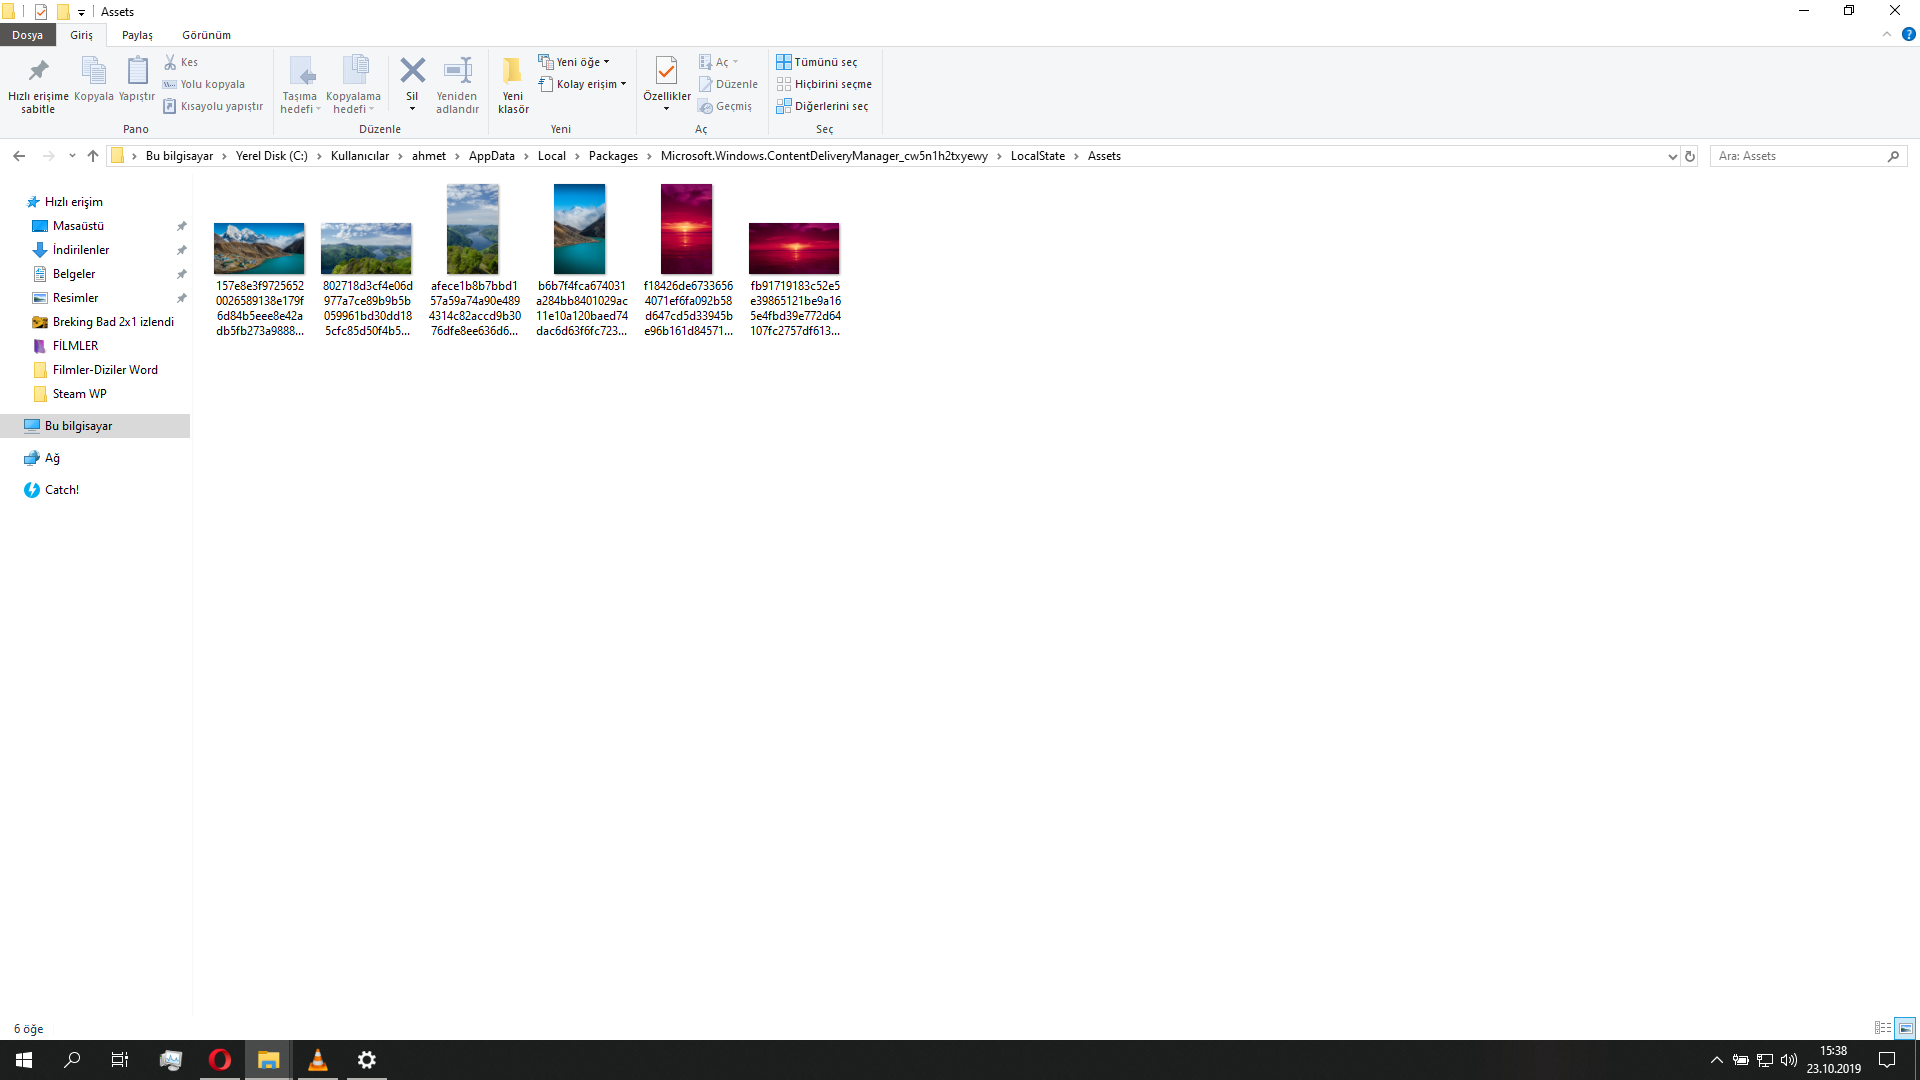Click the Yeni klasör folder icon

[512, 72]
